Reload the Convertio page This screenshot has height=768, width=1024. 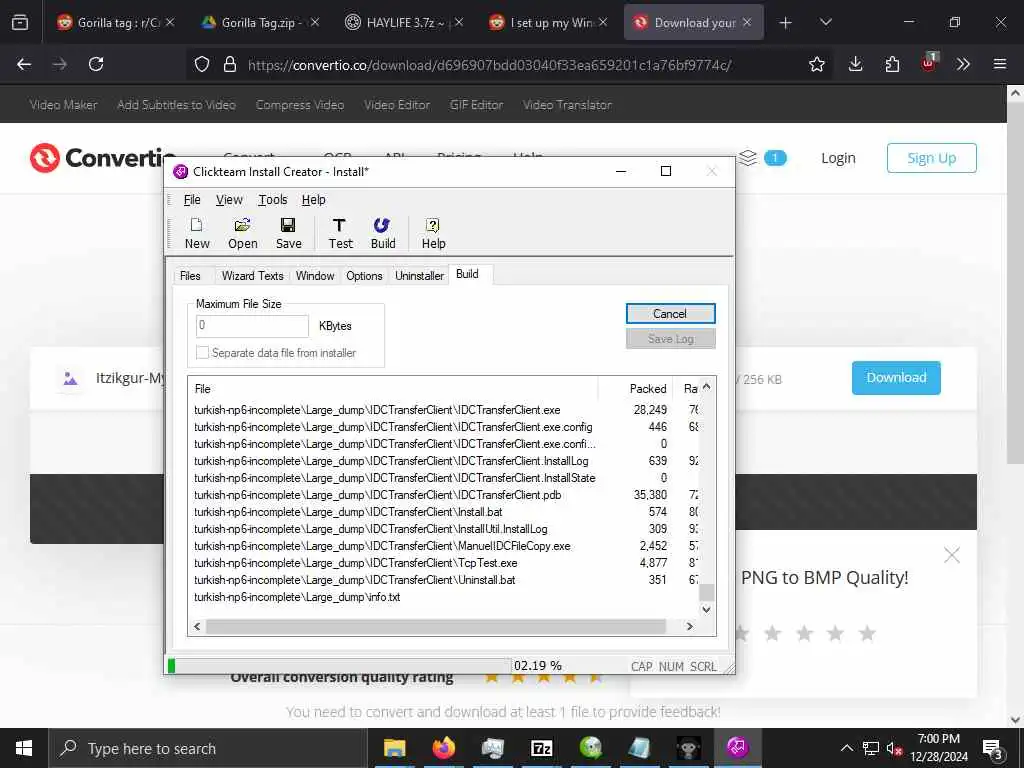pyautogui.click(x=96, y=64)
